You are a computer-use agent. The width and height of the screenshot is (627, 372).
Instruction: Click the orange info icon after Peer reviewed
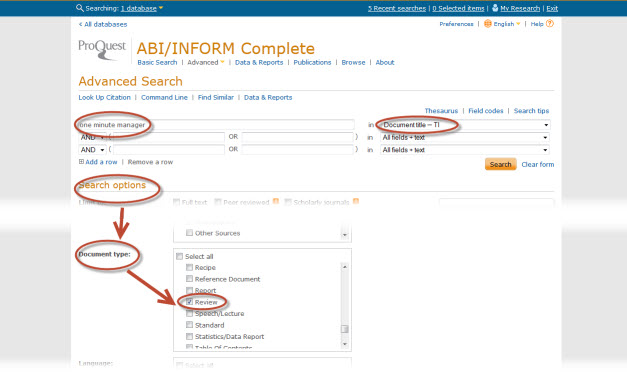tap(276, 201)
